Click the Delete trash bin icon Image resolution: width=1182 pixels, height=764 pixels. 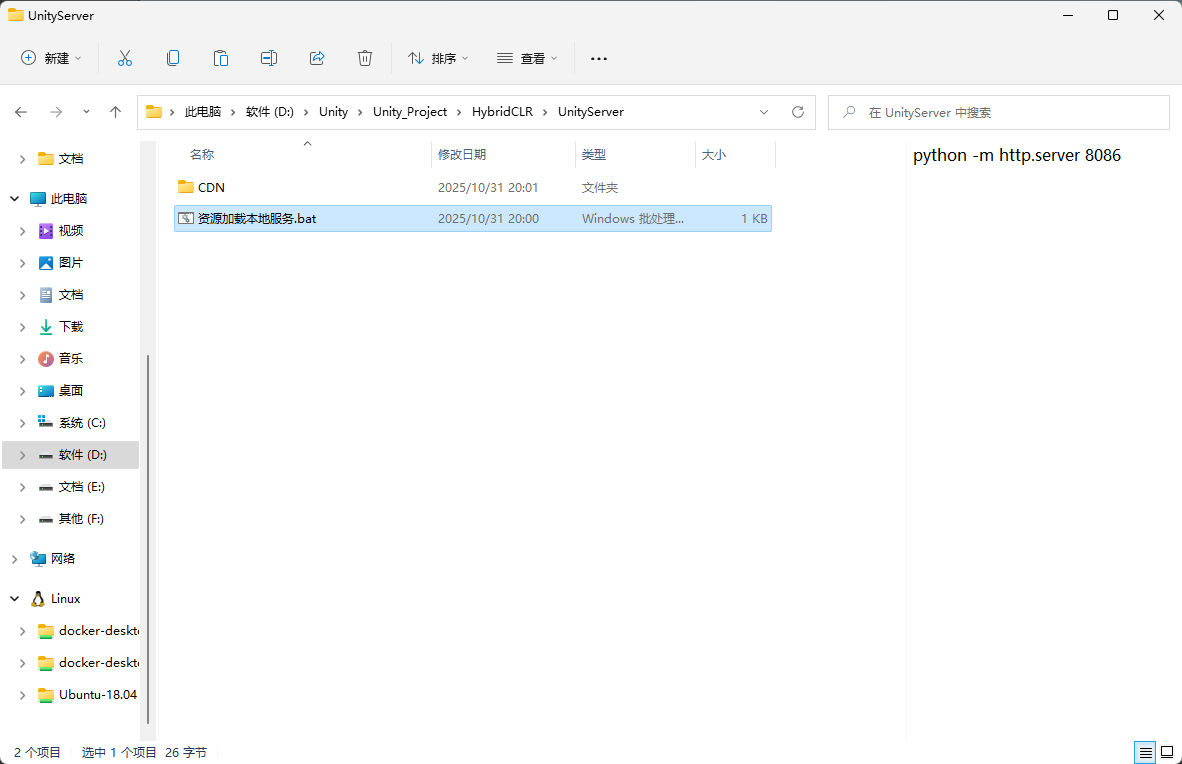coord(365,58)
